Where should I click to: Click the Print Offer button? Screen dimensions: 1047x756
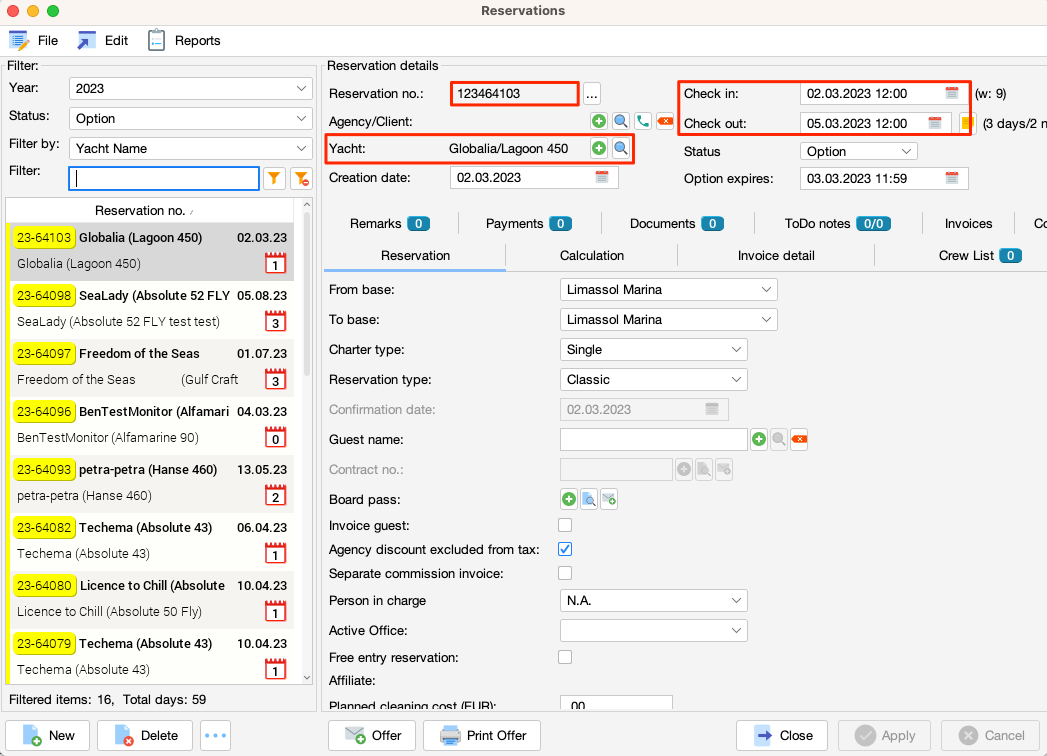pos(482,735)
